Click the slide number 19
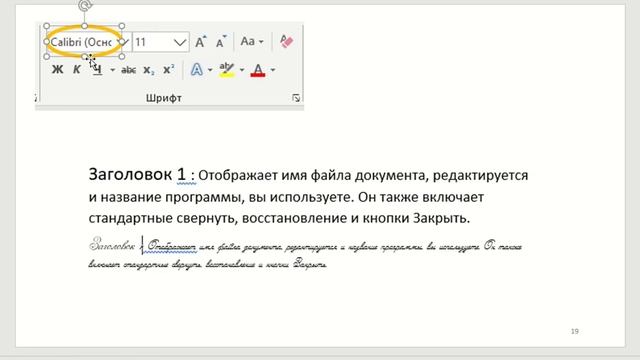This screenshot has width=640, height=360. coord(575,331)
